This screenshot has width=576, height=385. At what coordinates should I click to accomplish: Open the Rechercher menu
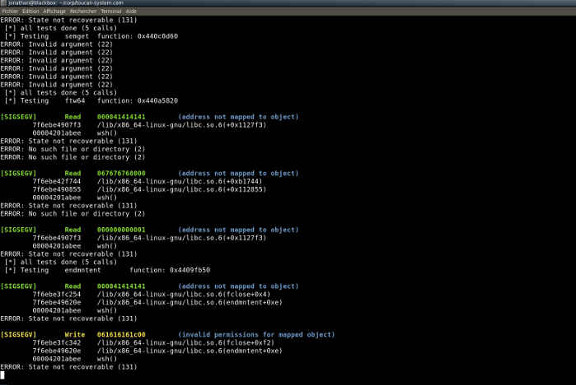coord(83,11)
